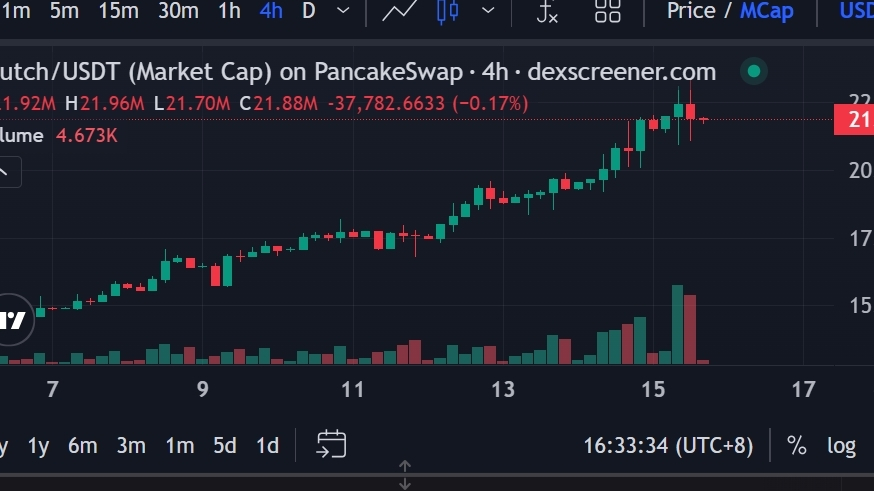Image resolution: width=874 pixels, height=491 pixels.
Task: Select the 1m timeframe at top
Action: click(x=16, y=11)
